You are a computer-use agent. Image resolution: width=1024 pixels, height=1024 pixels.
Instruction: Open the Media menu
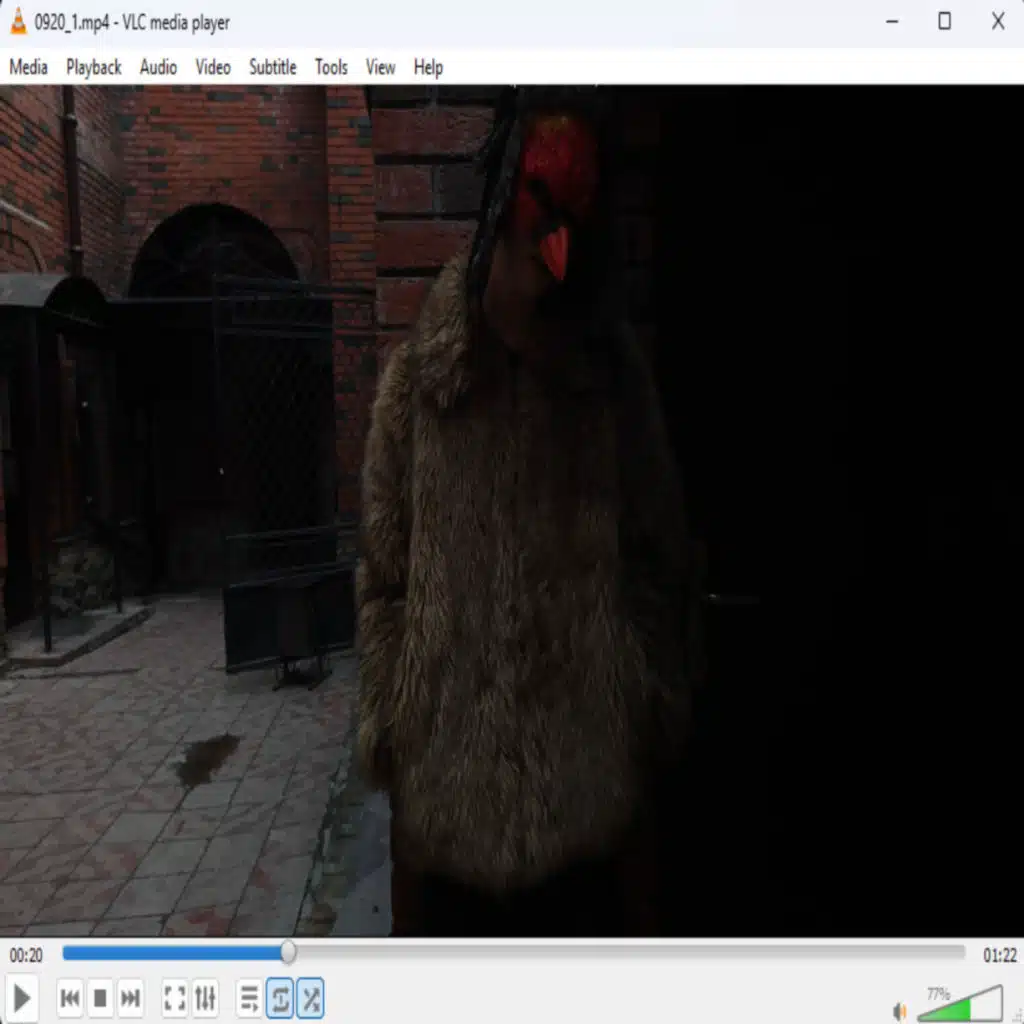(x=28, y=67)
